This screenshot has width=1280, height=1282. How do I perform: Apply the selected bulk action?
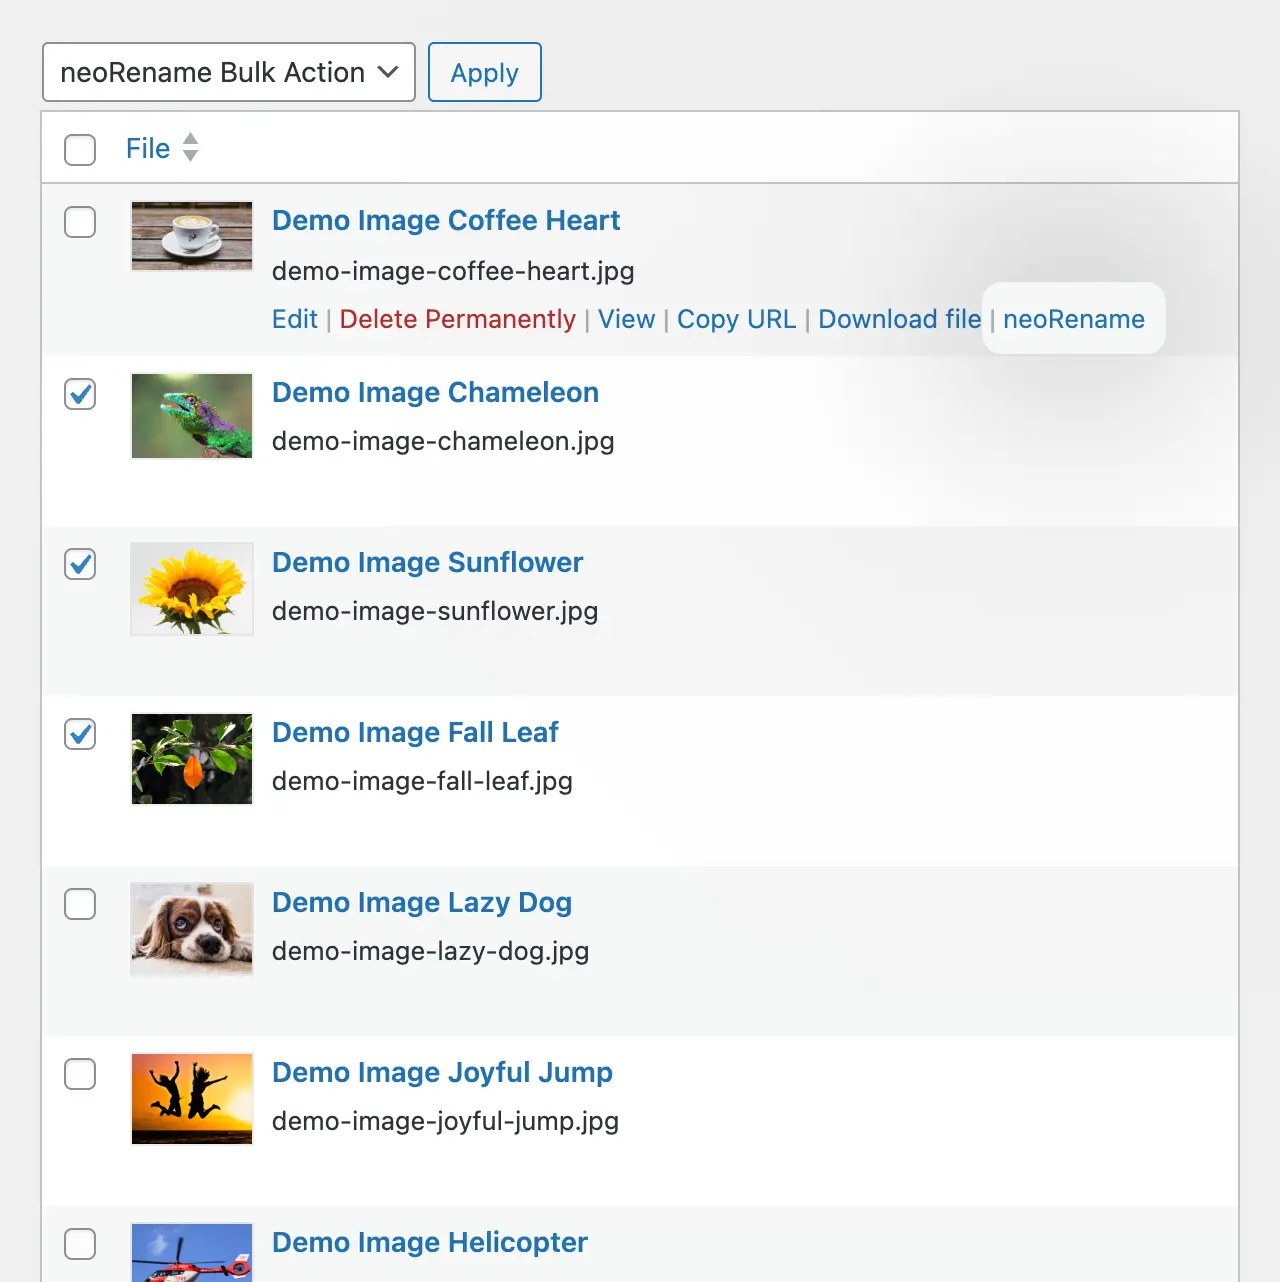[x=484, y=72]
